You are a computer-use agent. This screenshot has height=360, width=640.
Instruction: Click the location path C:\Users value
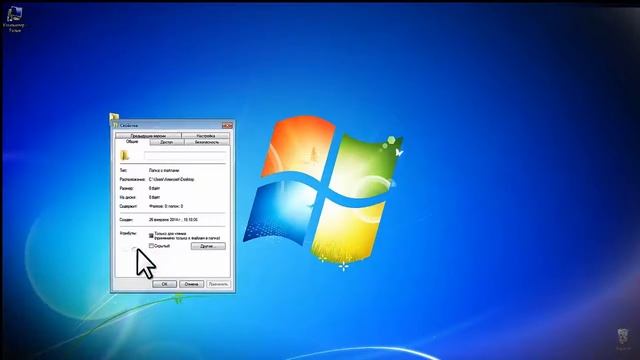pos(171,179)
